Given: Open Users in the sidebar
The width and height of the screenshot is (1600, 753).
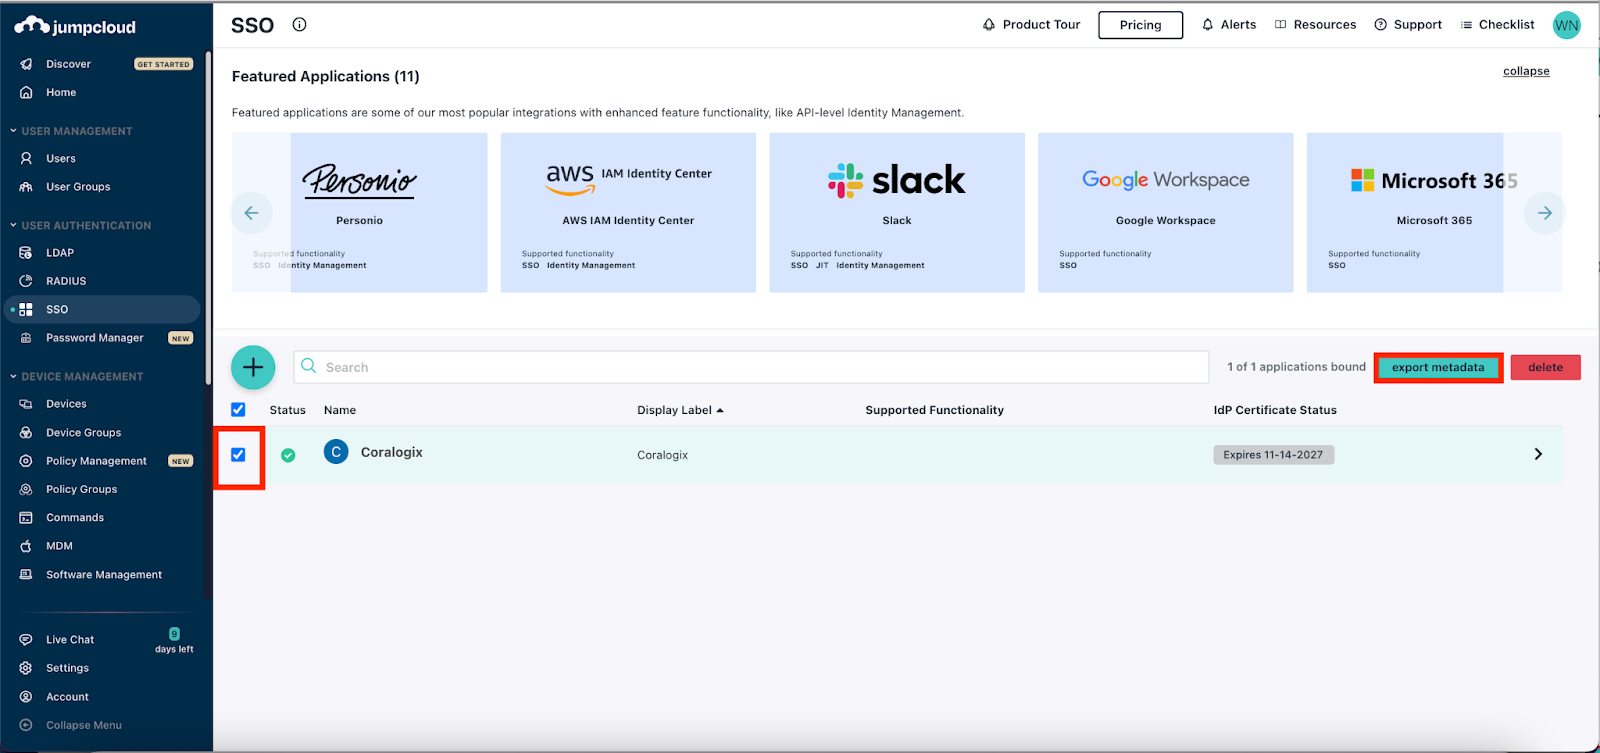Looking at the screenshot, I should pyautogui.click(x=61, y=158).
